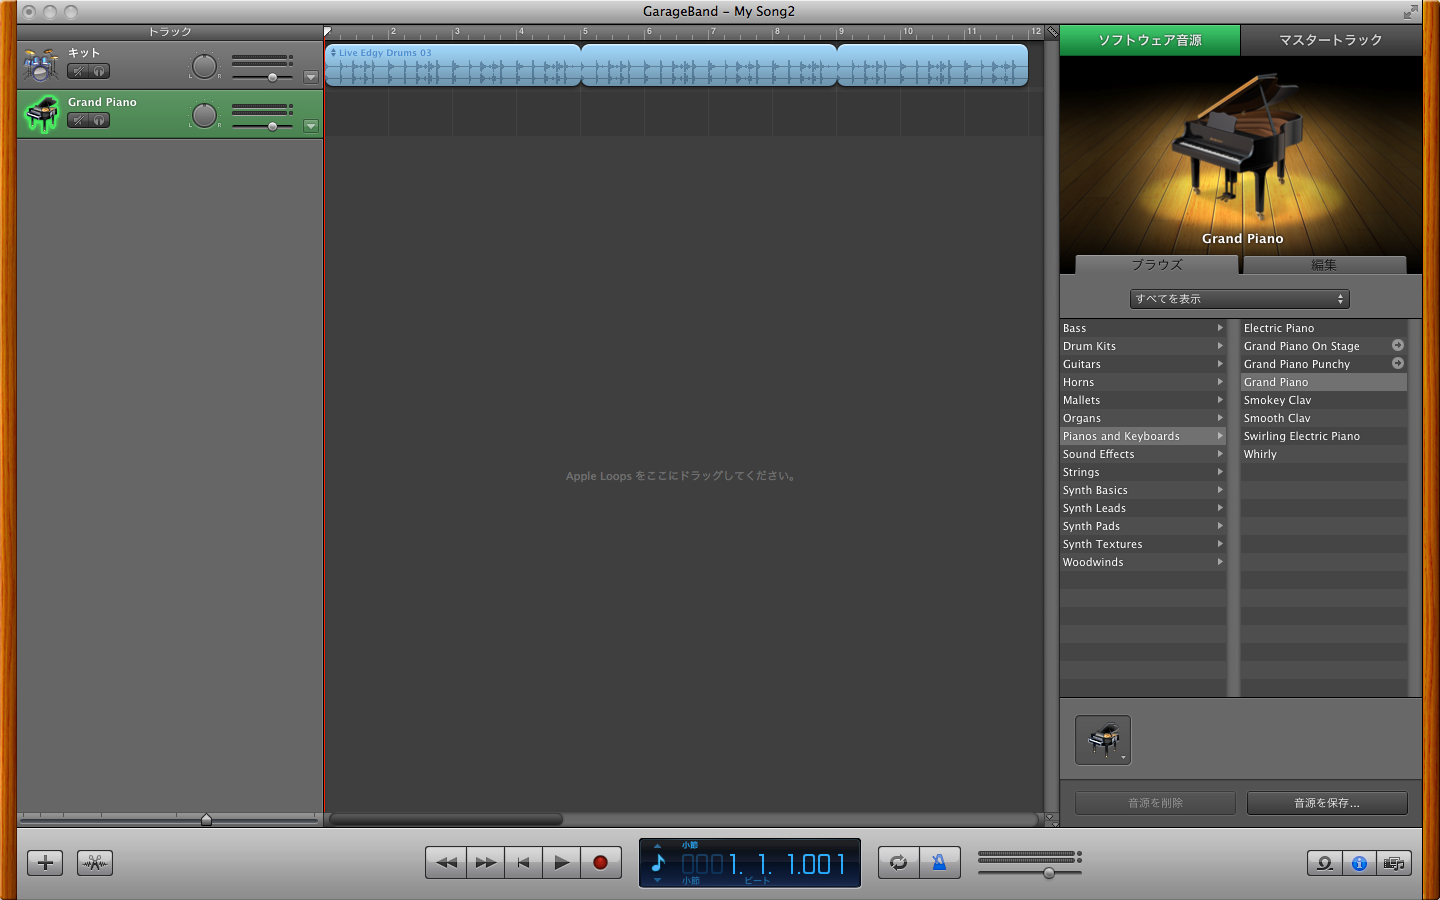The image size is (1440, 900).
Task: Choose Grand Piano in the instrument list
Action: coord(1324,382)
